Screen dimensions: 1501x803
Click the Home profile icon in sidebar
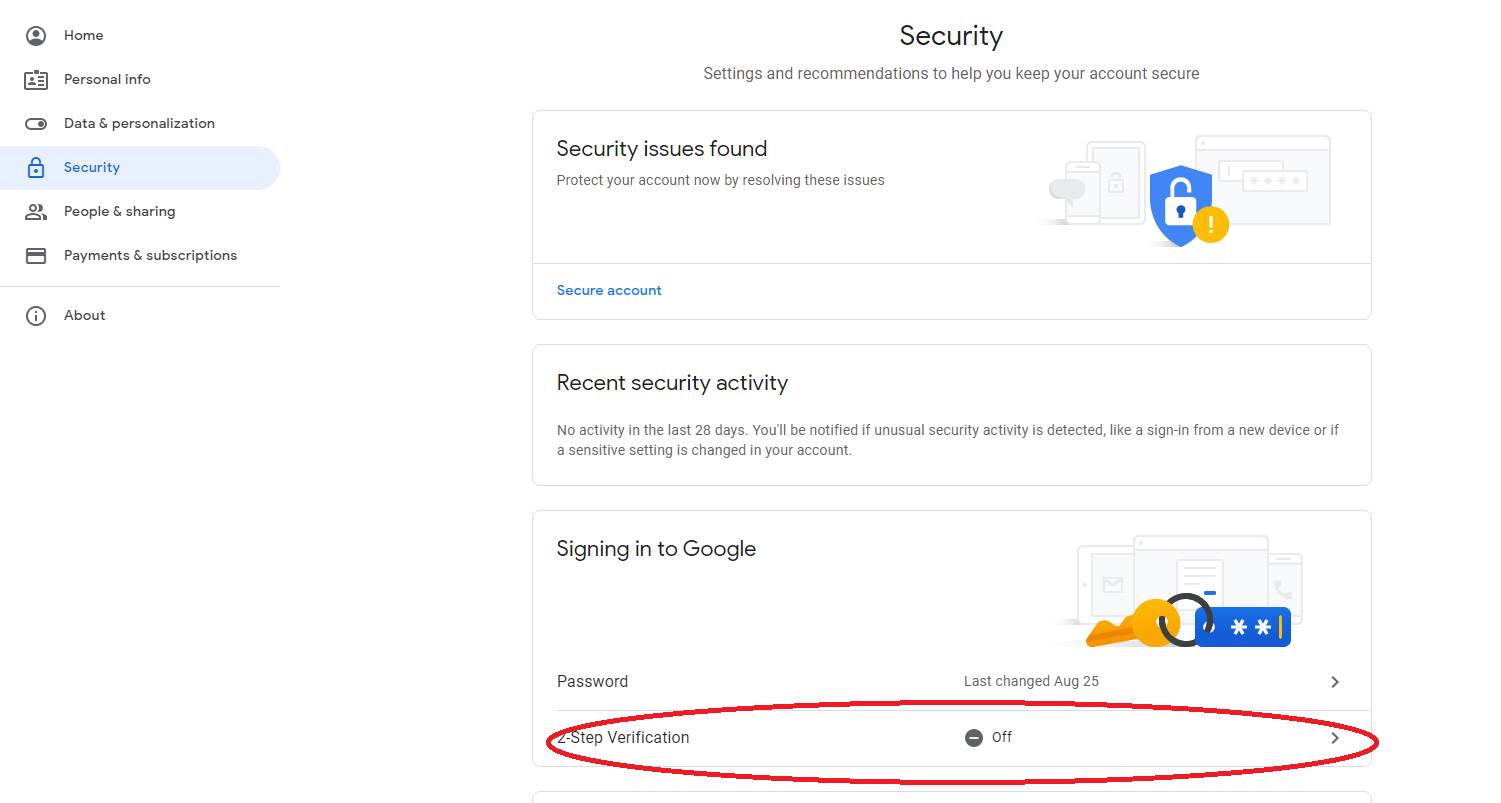click(x=36, y=36)
